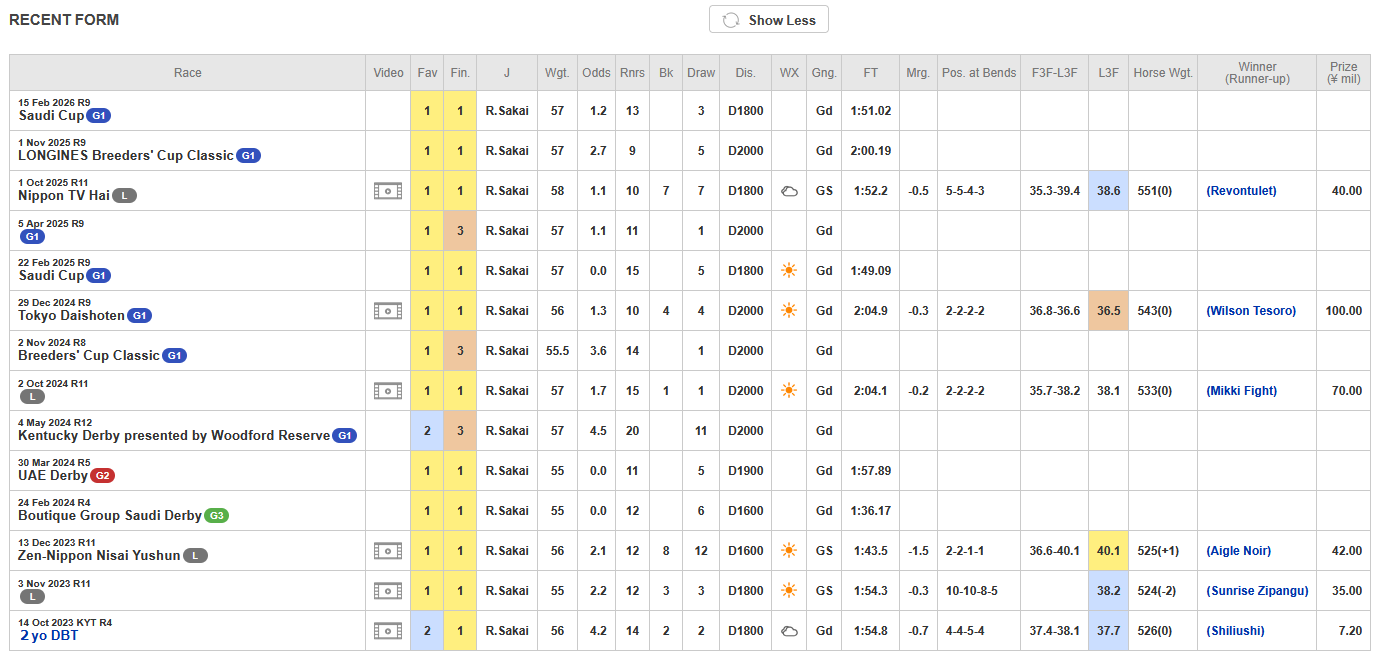Image resolution: width=1382 pixels, height=657 pixels.
Task: Click the Fav column header
Action: 427,73
